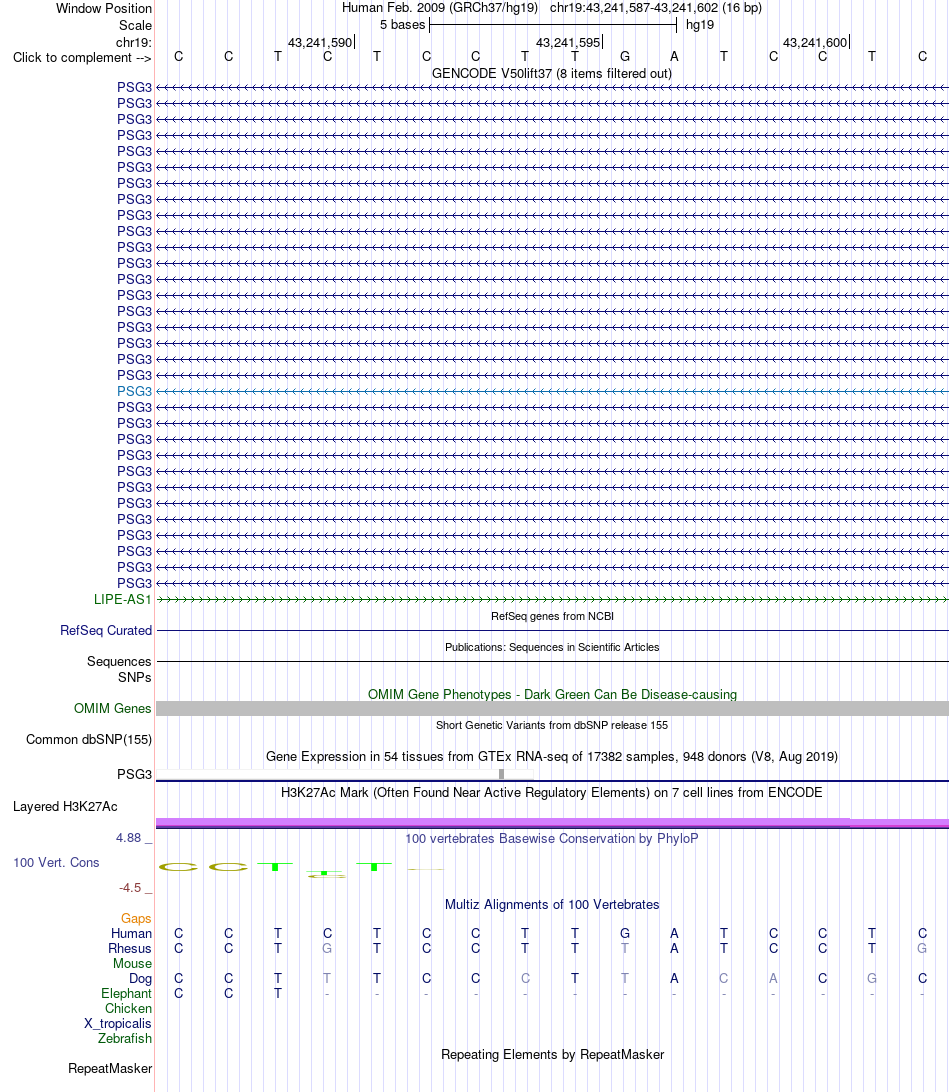Click the purple Layered H3K27Ac signal bar

552,823
